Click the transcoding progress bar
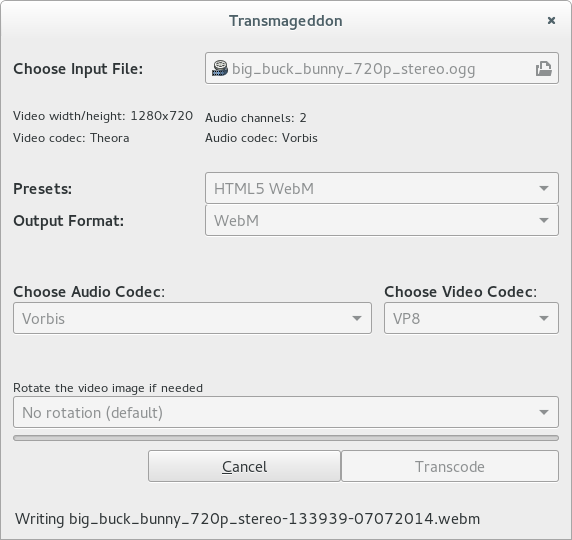This screenshot has height=540, width=572. 286,438
